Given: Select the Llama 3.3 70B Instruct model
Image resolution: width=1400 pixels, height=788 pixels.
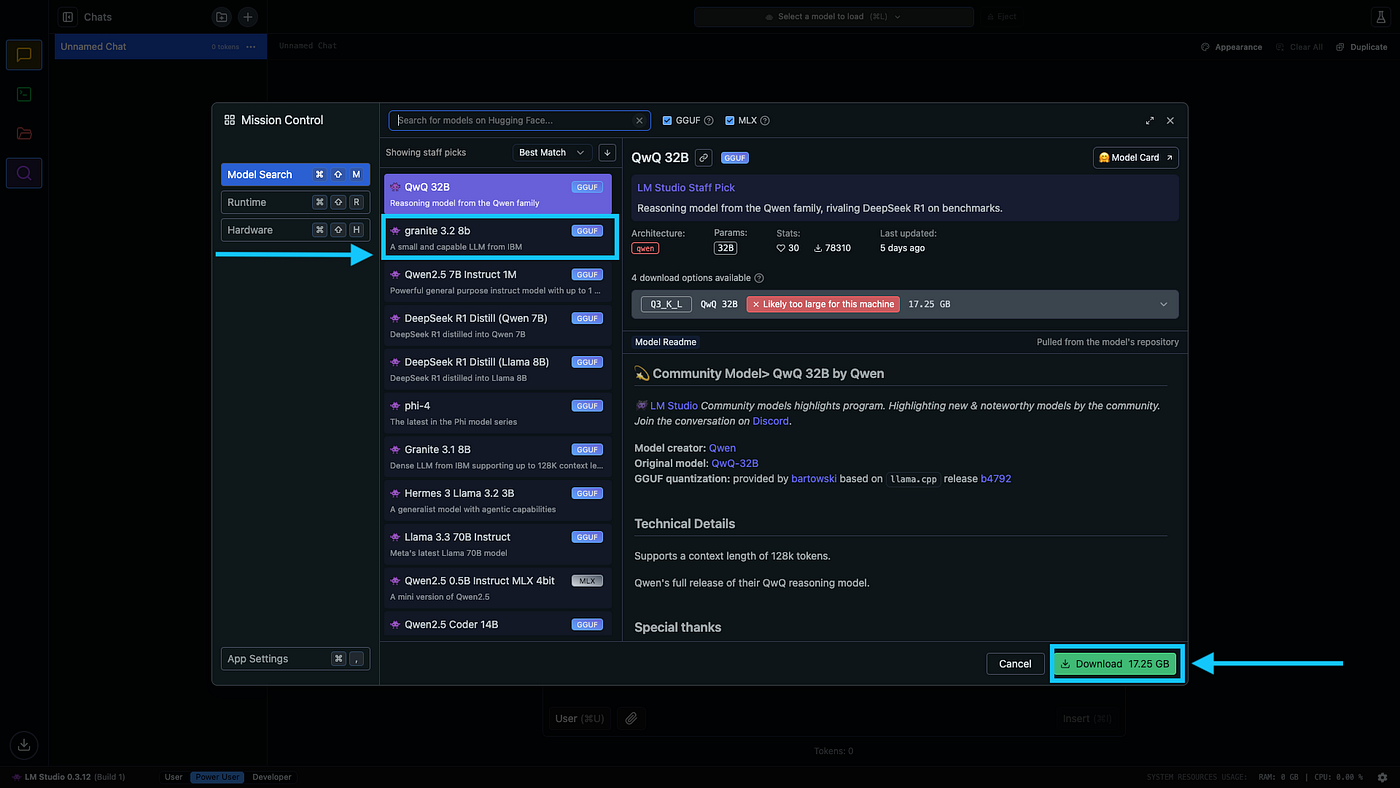Looking at the screenshot, I should (498, 544).
